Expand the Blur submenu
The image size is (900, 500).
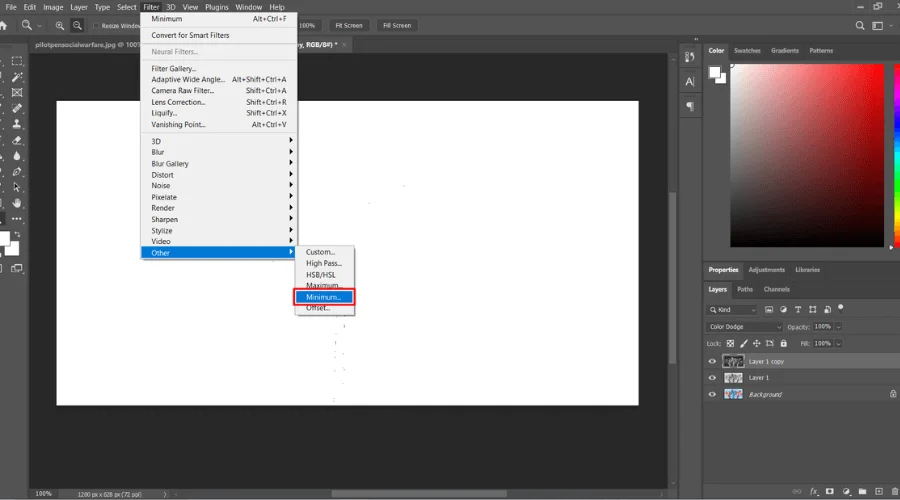point(218,152)
